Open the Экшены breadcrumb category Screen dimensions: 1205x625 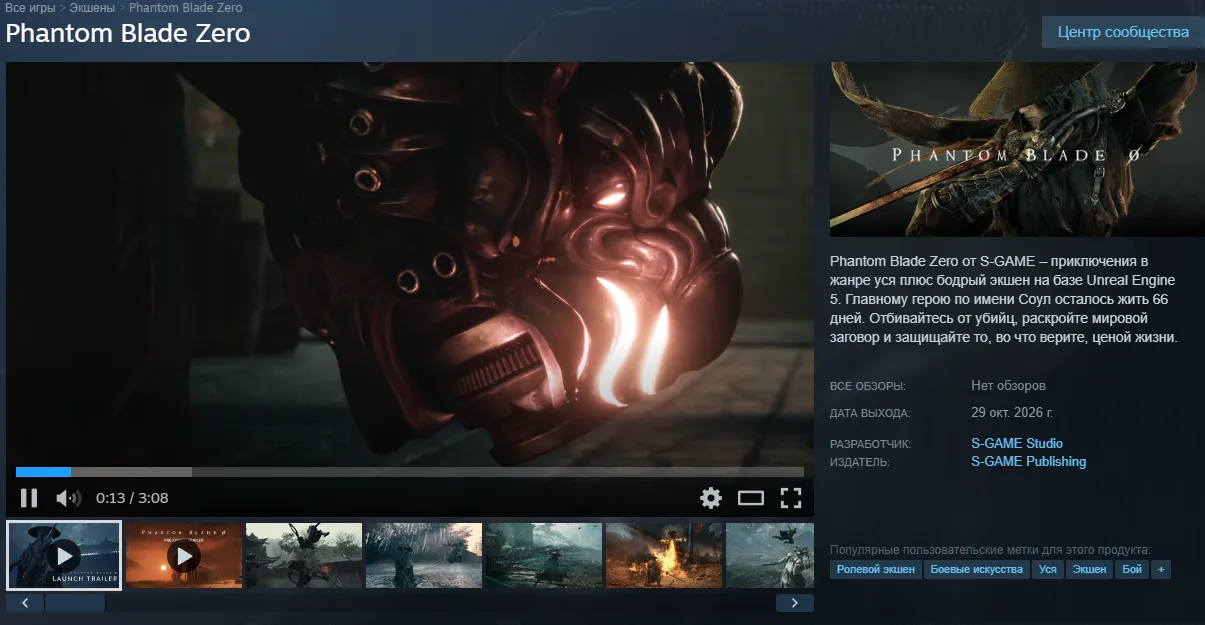point(92,8)
